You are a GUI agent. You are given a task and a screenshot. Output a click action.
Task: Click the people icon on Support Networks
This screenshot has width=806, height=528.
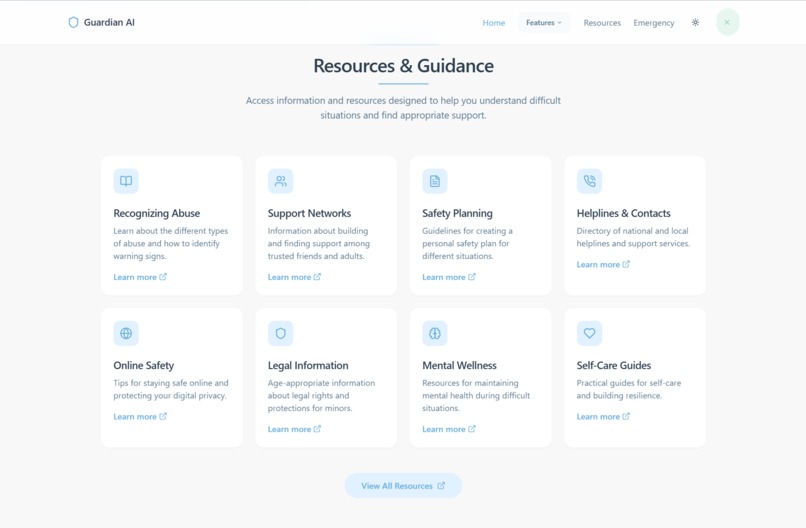pos(281,181)
